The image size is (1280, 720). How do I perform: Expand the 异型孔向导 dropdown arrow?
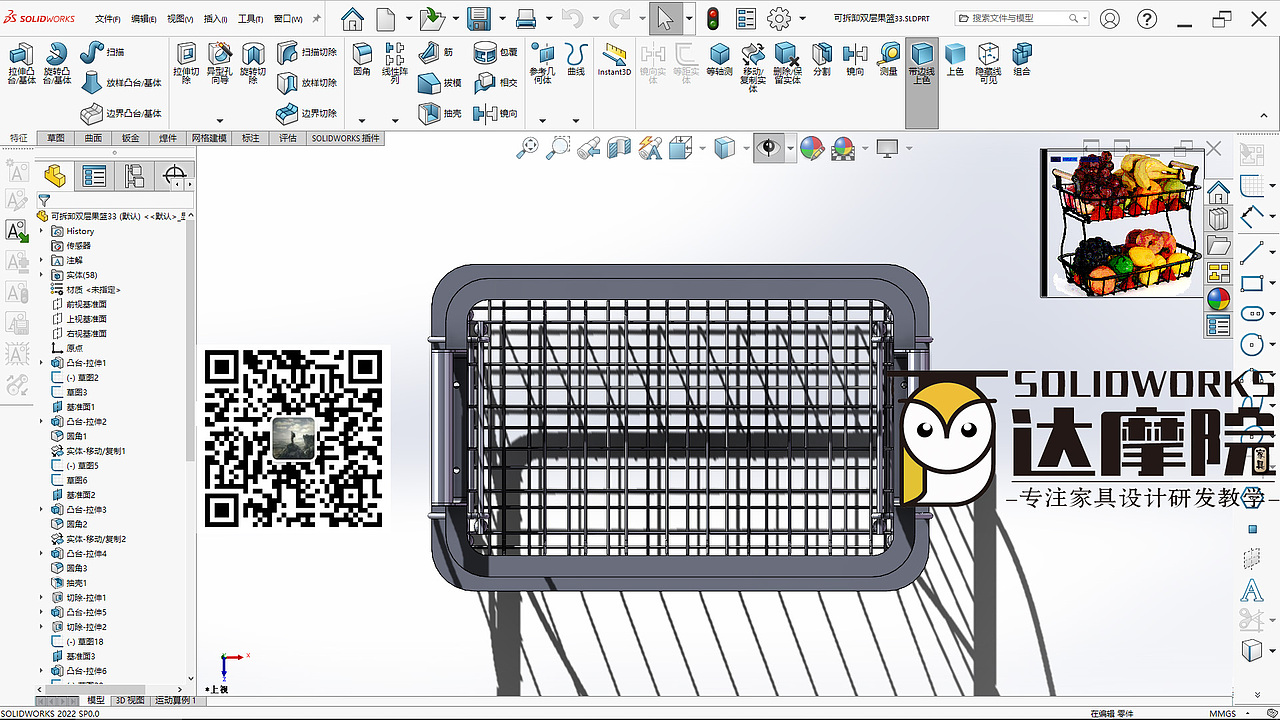pos(221,121)
